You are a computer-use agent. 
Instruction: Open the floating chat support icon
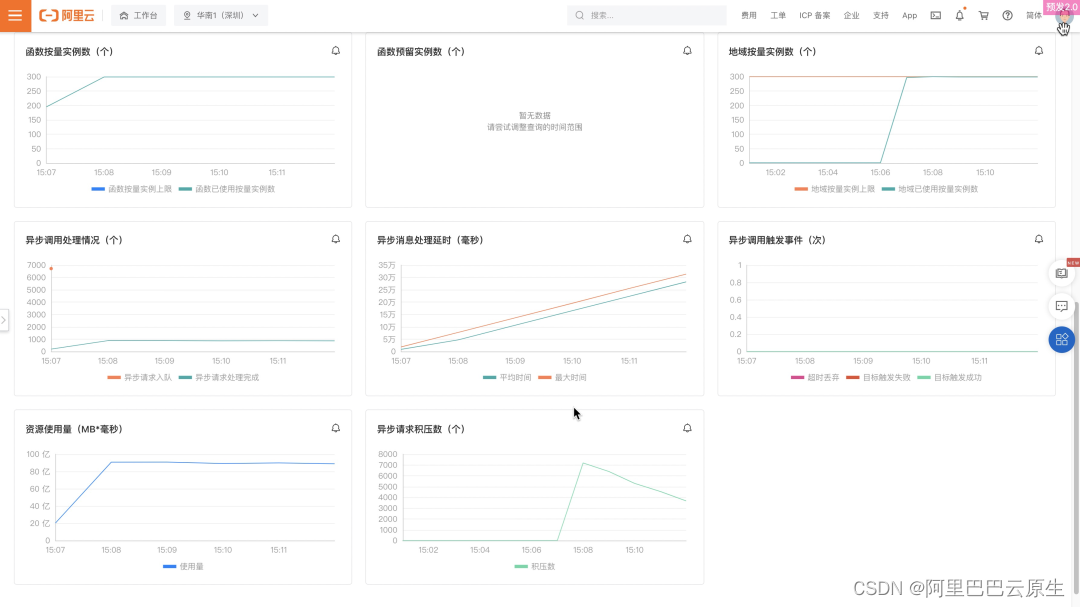[1061, 306]
